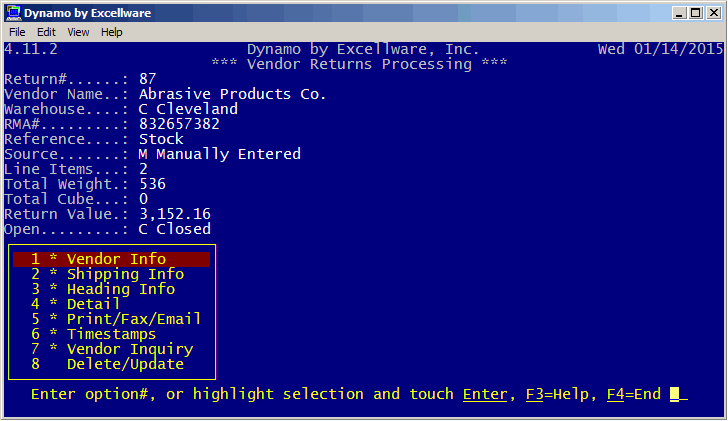Click the Return# value 87
Screen dimensions: 728x421
[148, 79]
